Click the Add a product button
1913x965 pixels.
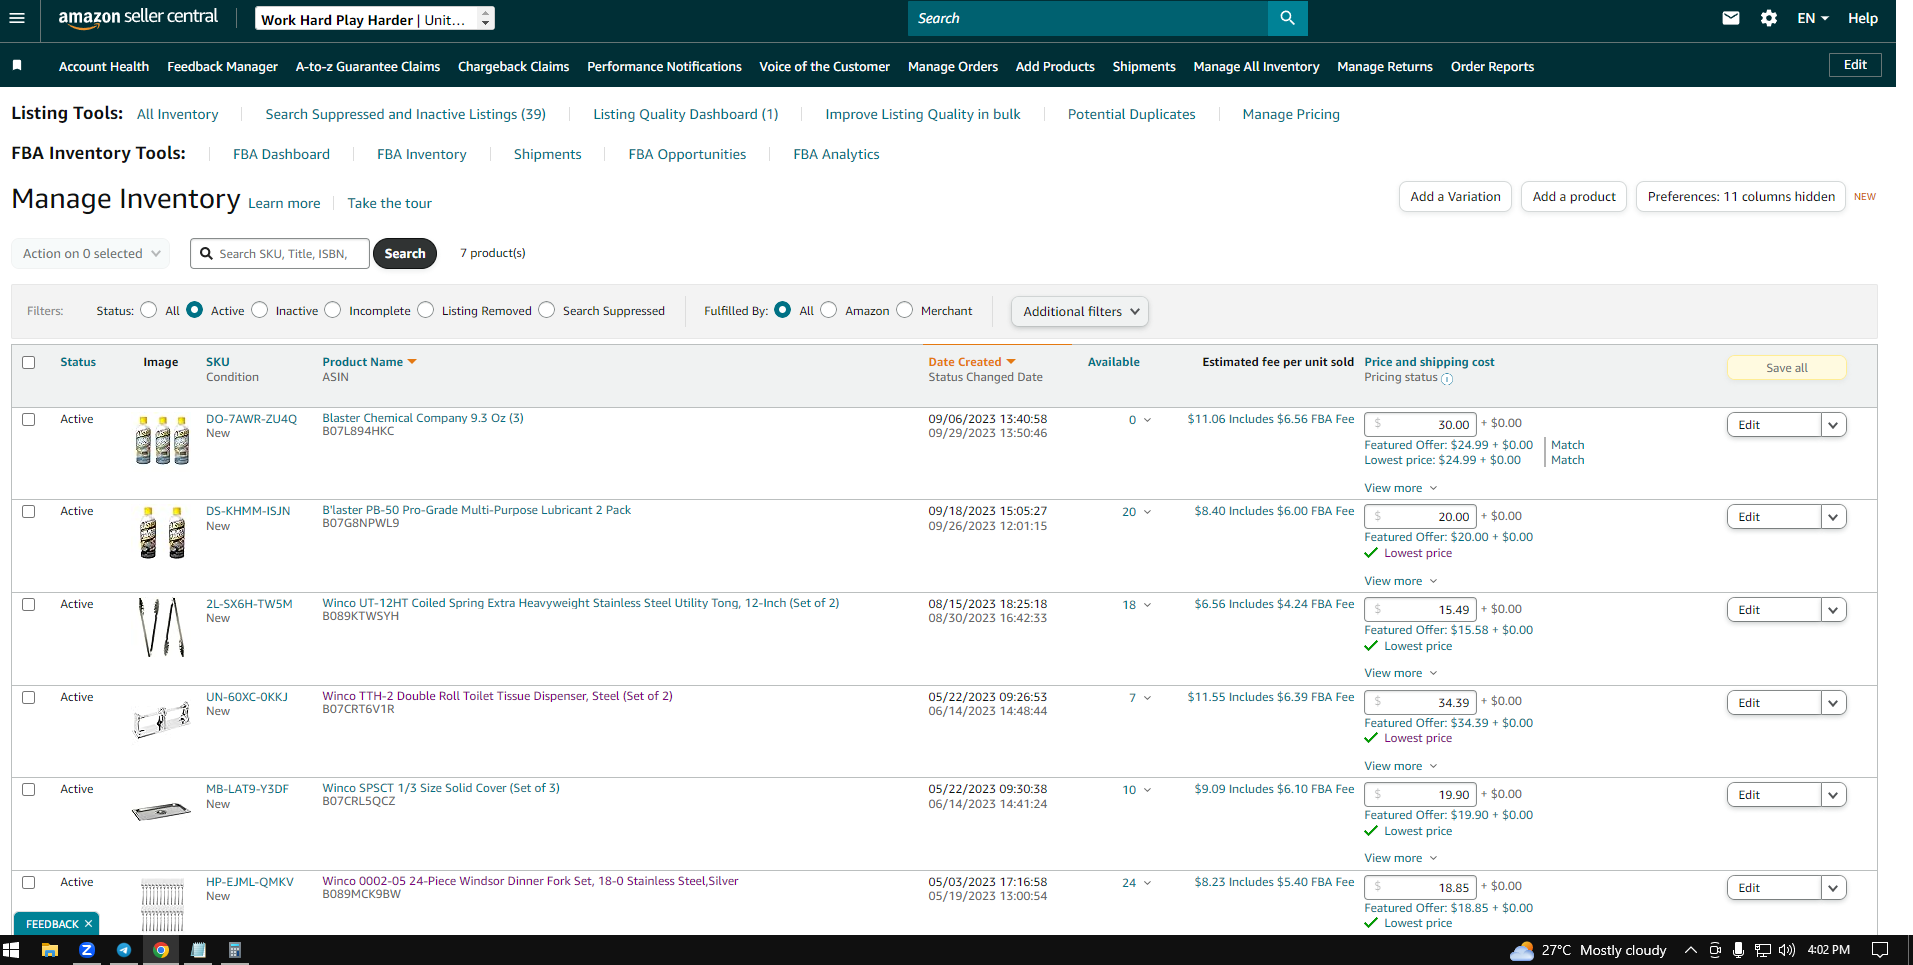[x=1574, y=197]
